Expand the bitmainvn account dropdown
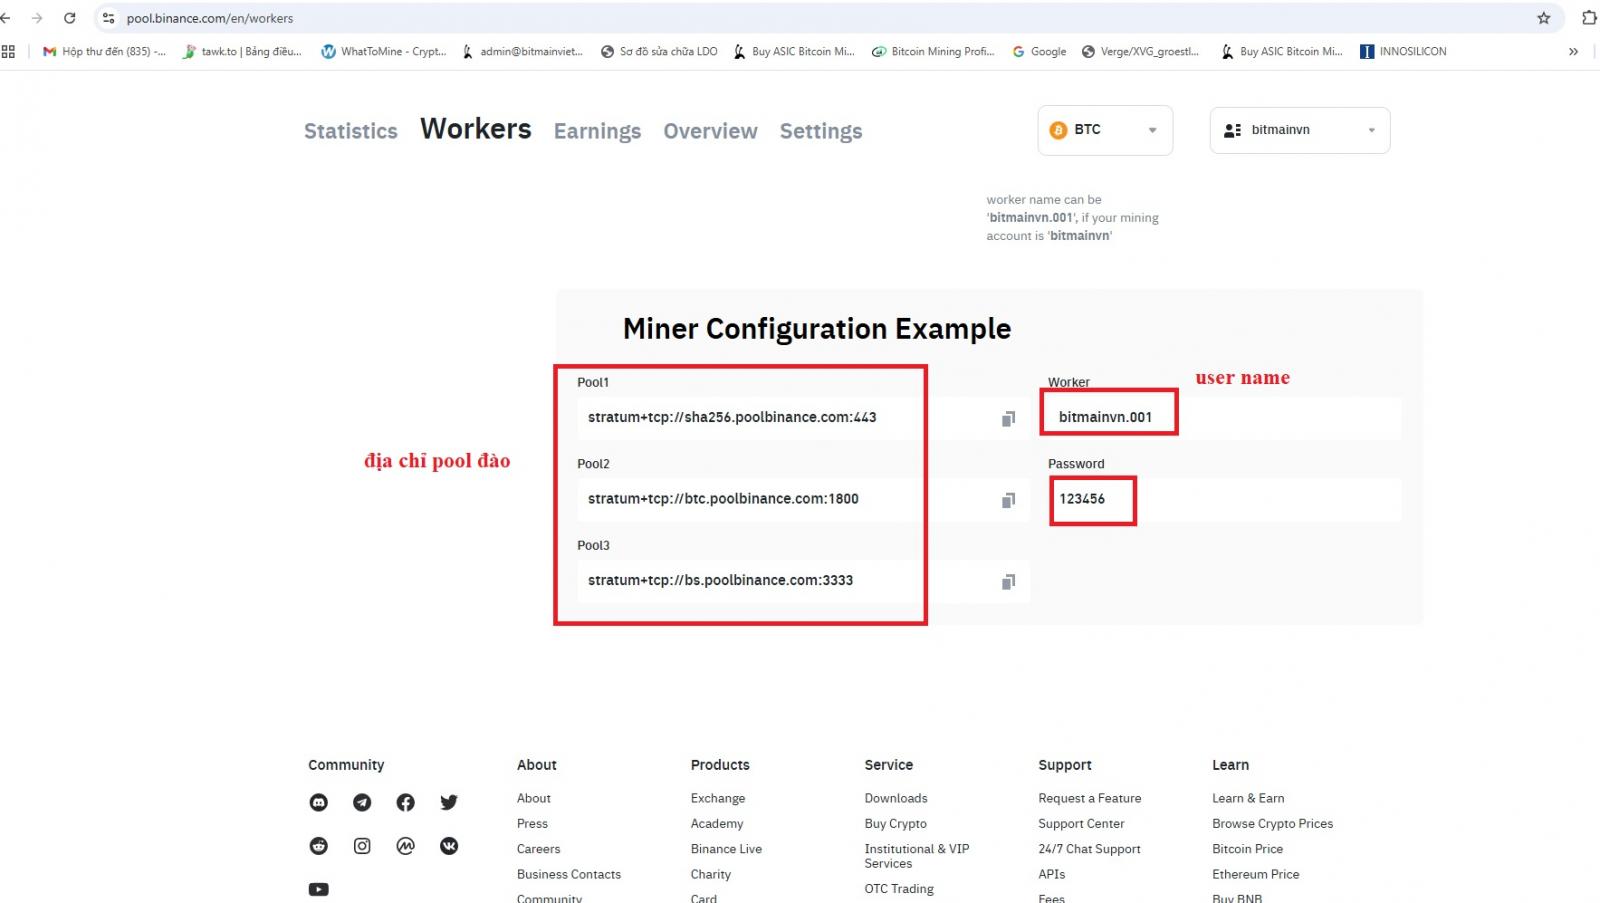Image resolution: width=1600 pixels, height=903 pixels. (x=1300, y=130)
